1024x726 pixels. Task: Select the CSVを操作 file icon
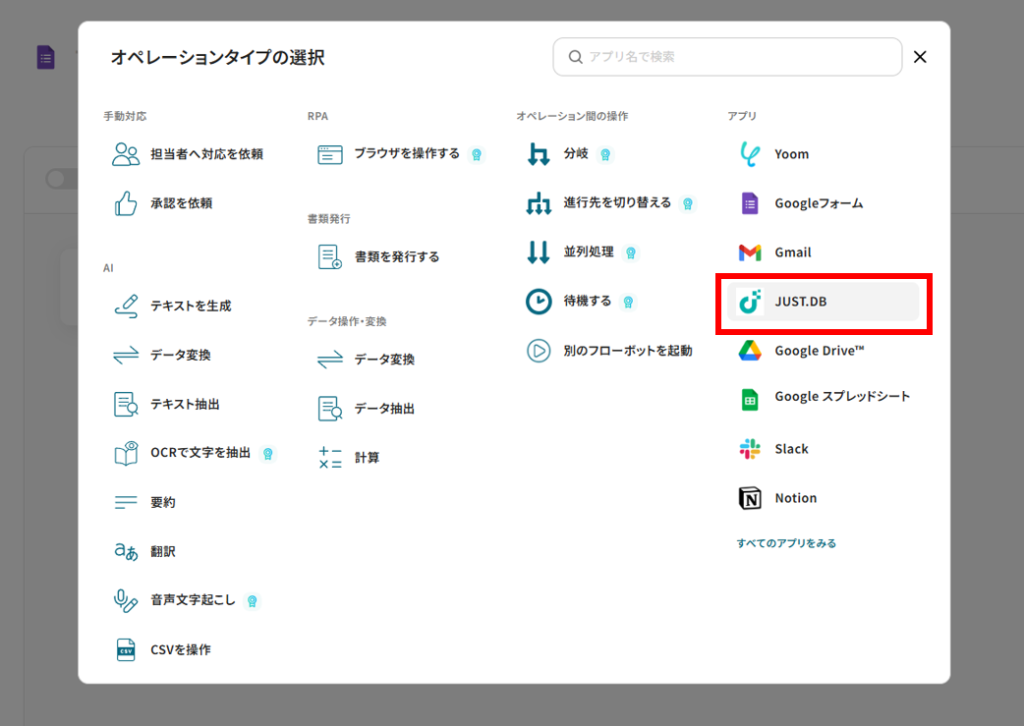[x=126, y=649]
